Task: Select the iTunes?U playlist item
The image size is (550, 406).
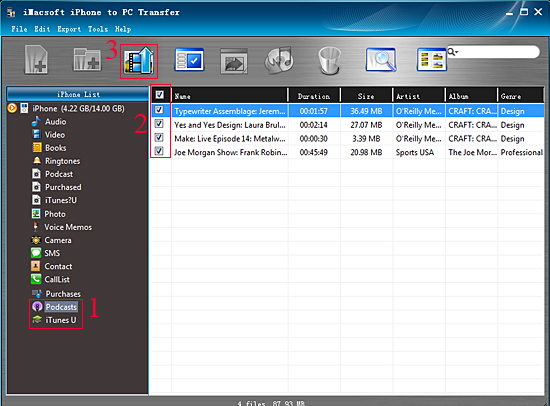Action: (61, 200)
